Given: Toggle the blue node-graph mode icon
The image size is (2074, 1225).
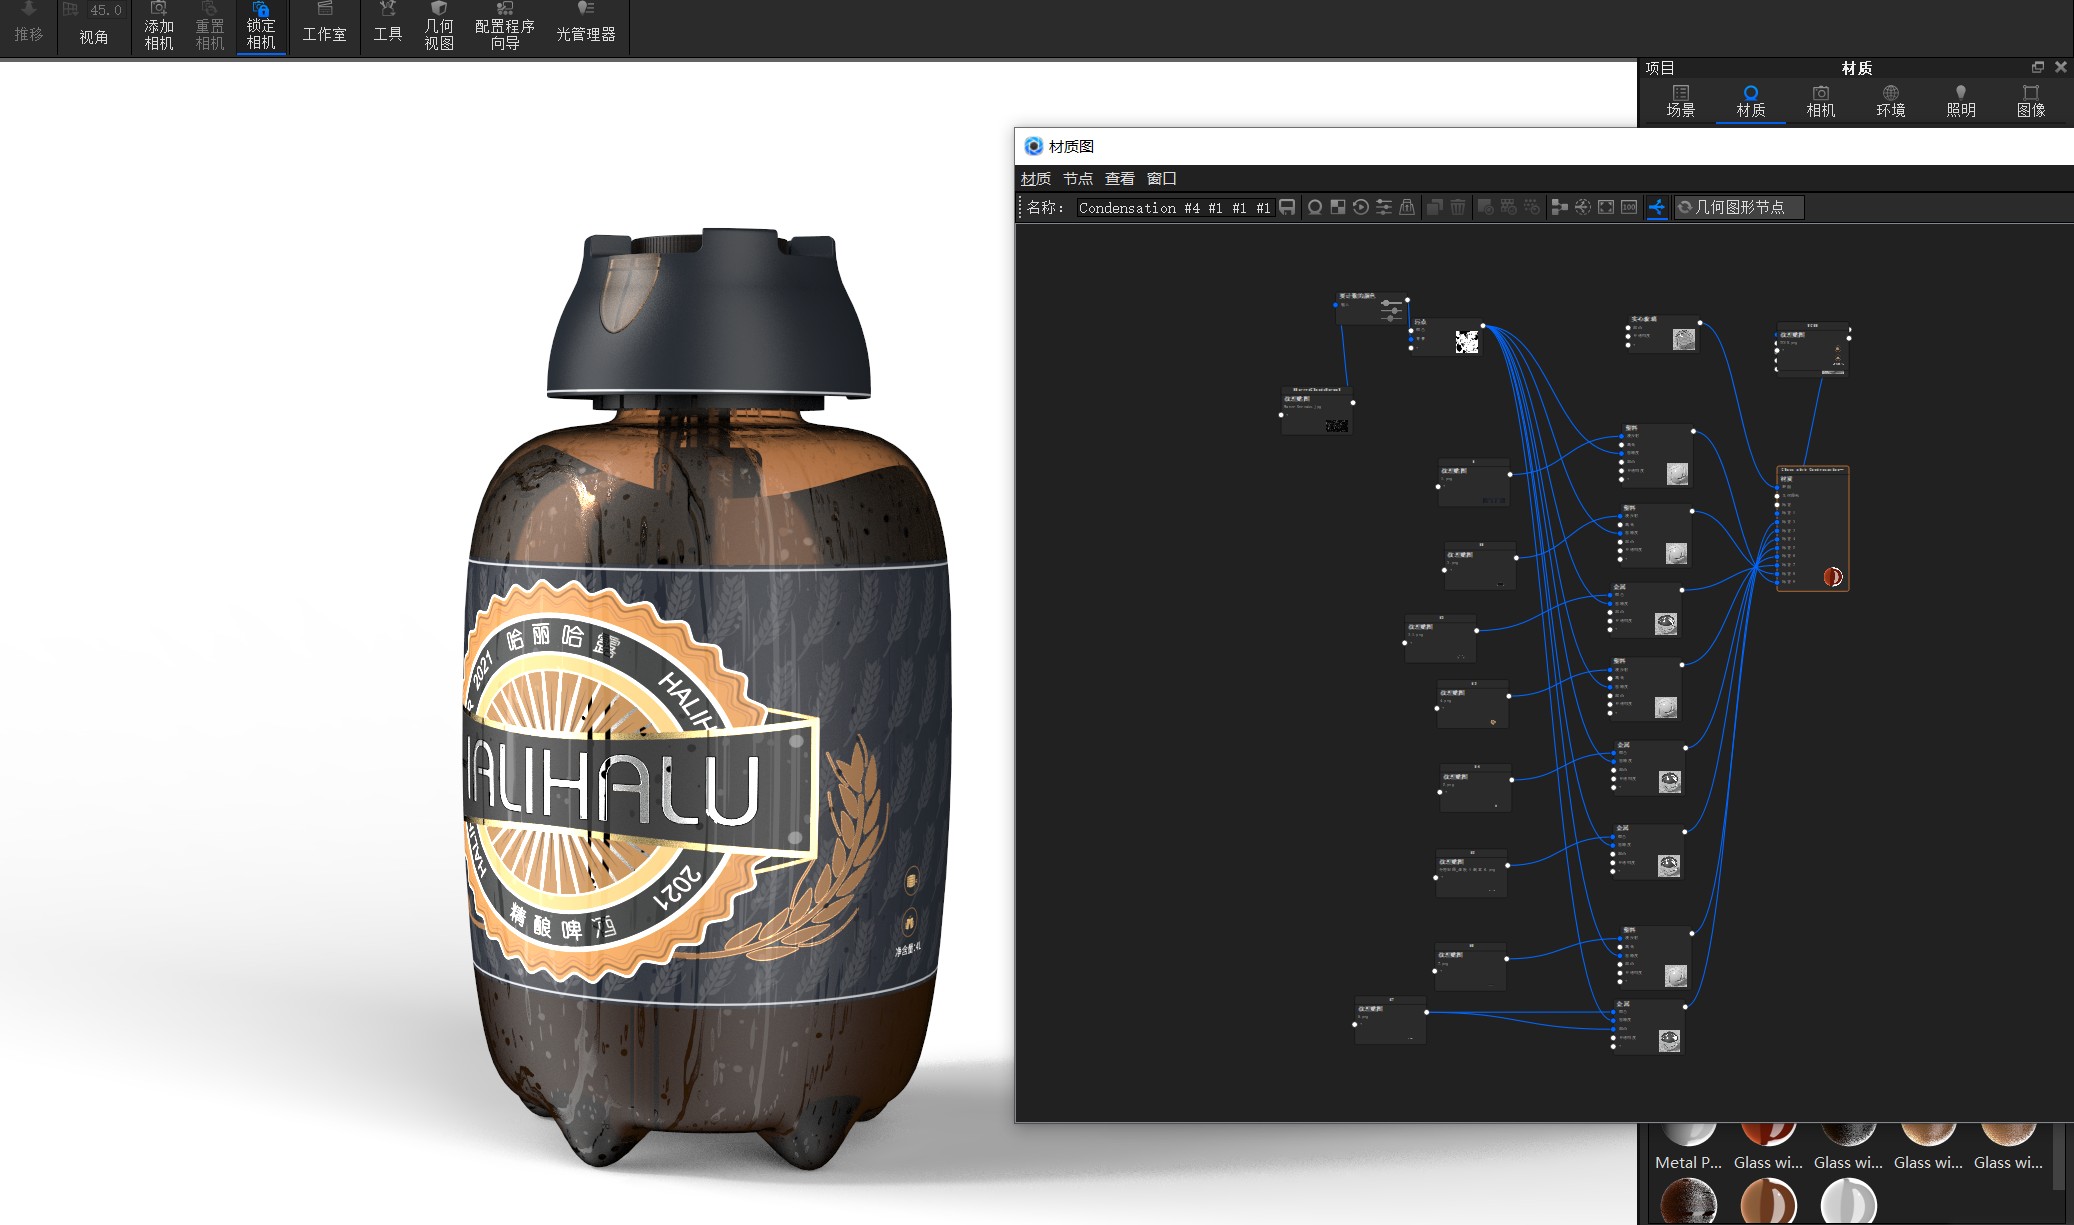Looking at the screenshot, I should pos(1658,207).
